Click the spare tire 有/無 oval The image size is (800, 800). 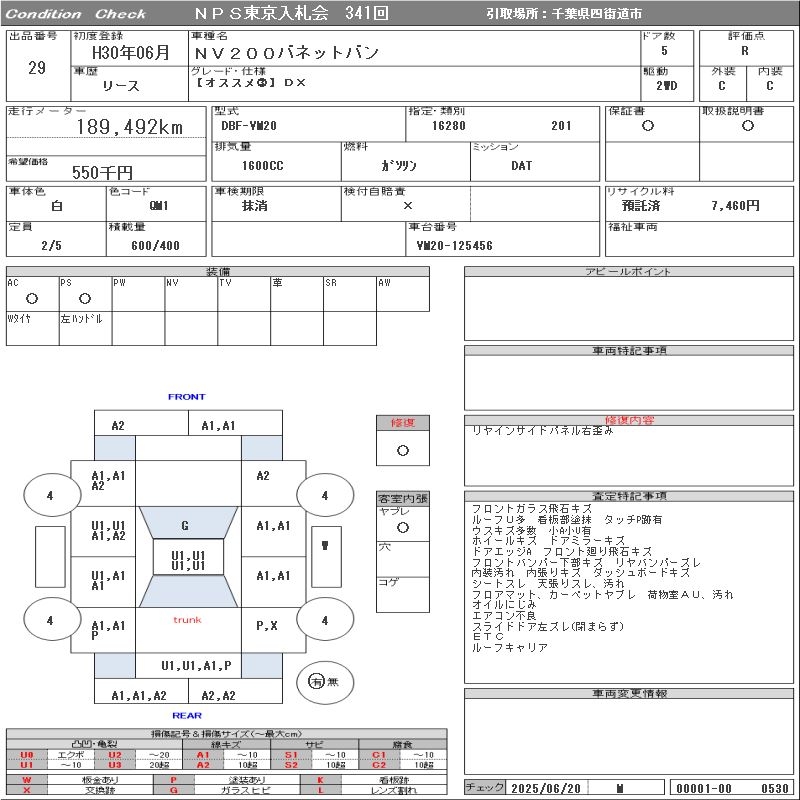[x=324, y=681]
